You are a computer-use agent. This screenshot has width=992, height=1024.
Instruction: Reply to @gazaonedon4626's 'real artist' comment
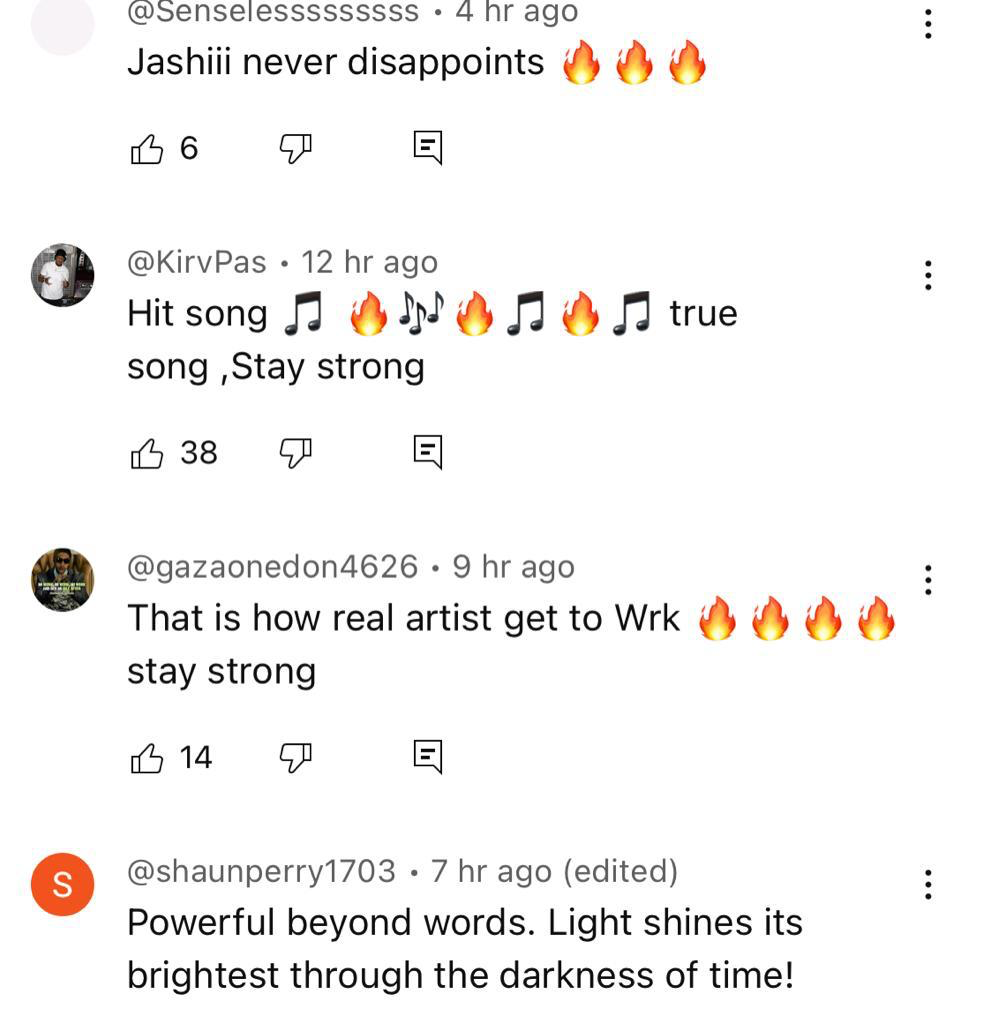[428, 757]
